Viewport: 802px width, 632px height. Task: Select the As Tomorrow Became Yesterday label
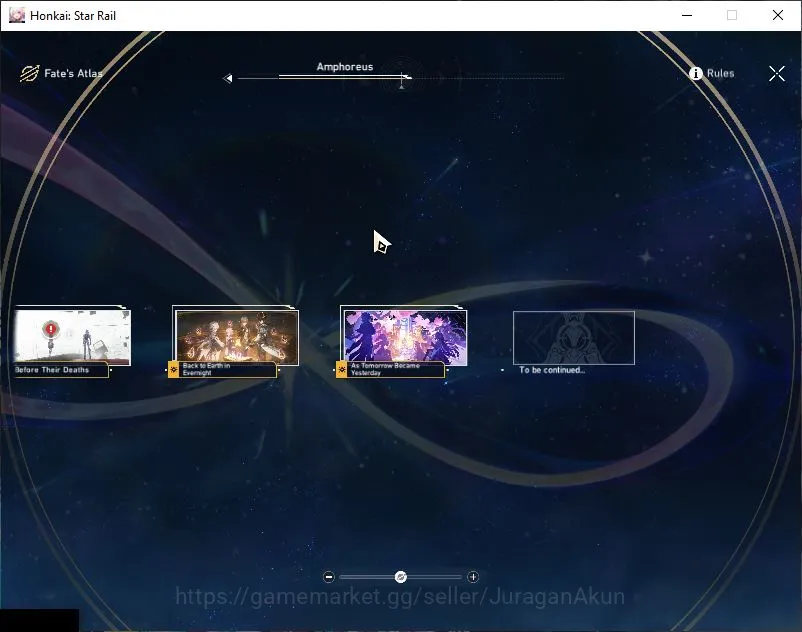coord(385,369)
